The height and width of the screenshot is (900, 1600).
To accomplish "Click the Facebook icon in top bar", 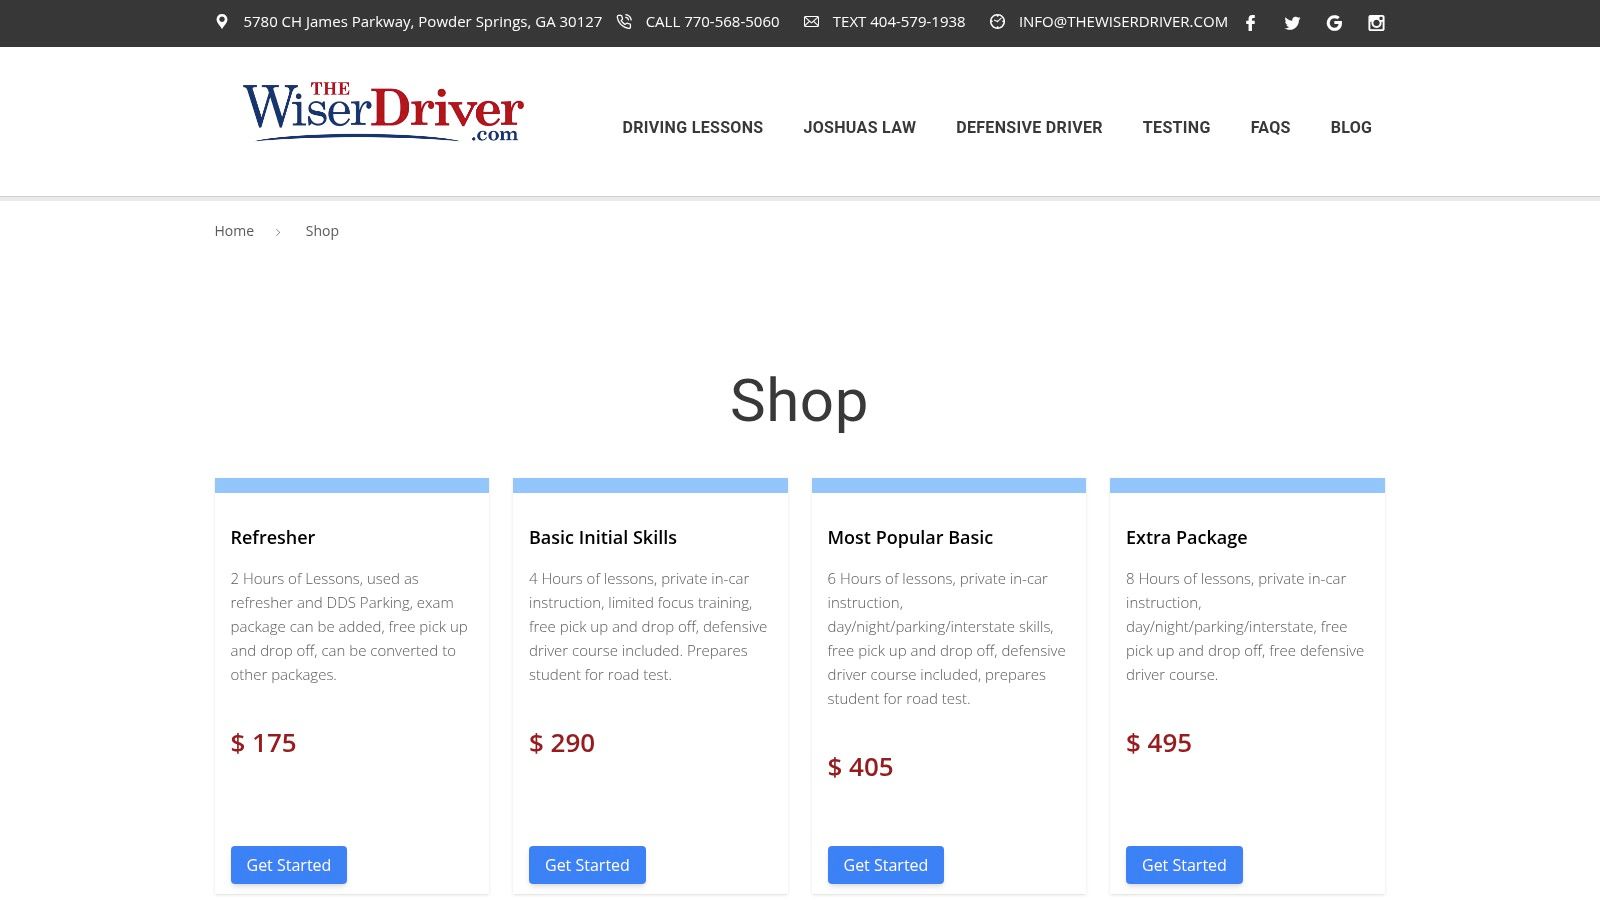I will pyautogui.click(x=1250, y=23).
